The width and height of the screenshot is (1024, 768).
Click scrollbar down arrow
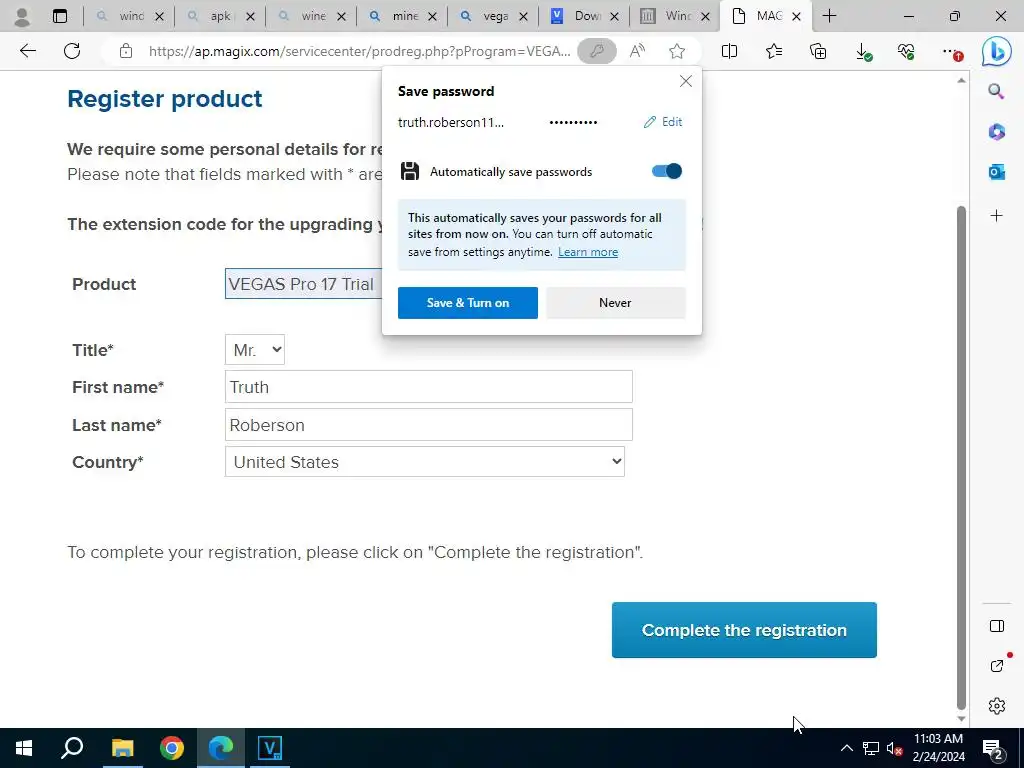(961, 718)
